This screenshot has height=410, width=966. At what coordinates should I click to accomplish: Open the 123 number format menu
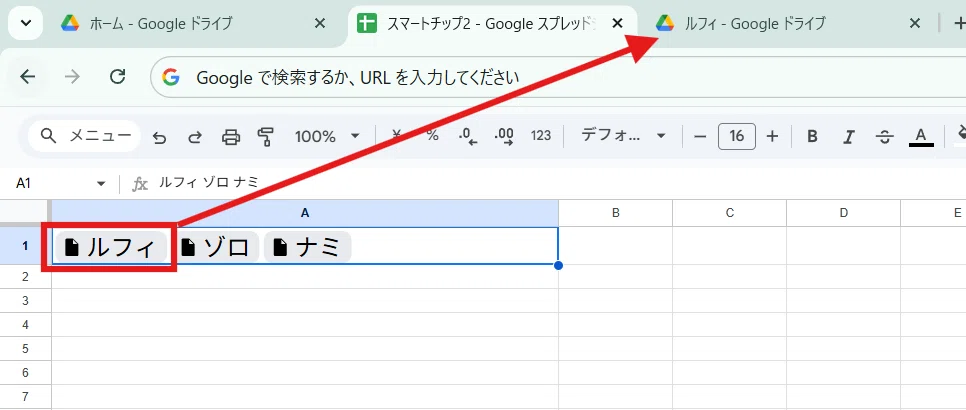pos(540,136)
